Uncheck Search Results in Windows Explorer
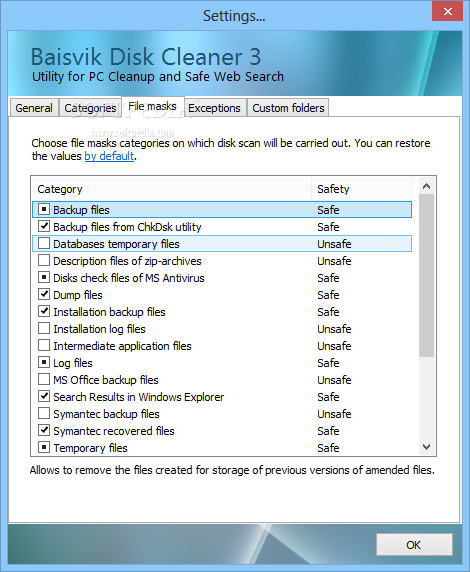This screenshot has width=470, height=572. [x=44, y=396]
